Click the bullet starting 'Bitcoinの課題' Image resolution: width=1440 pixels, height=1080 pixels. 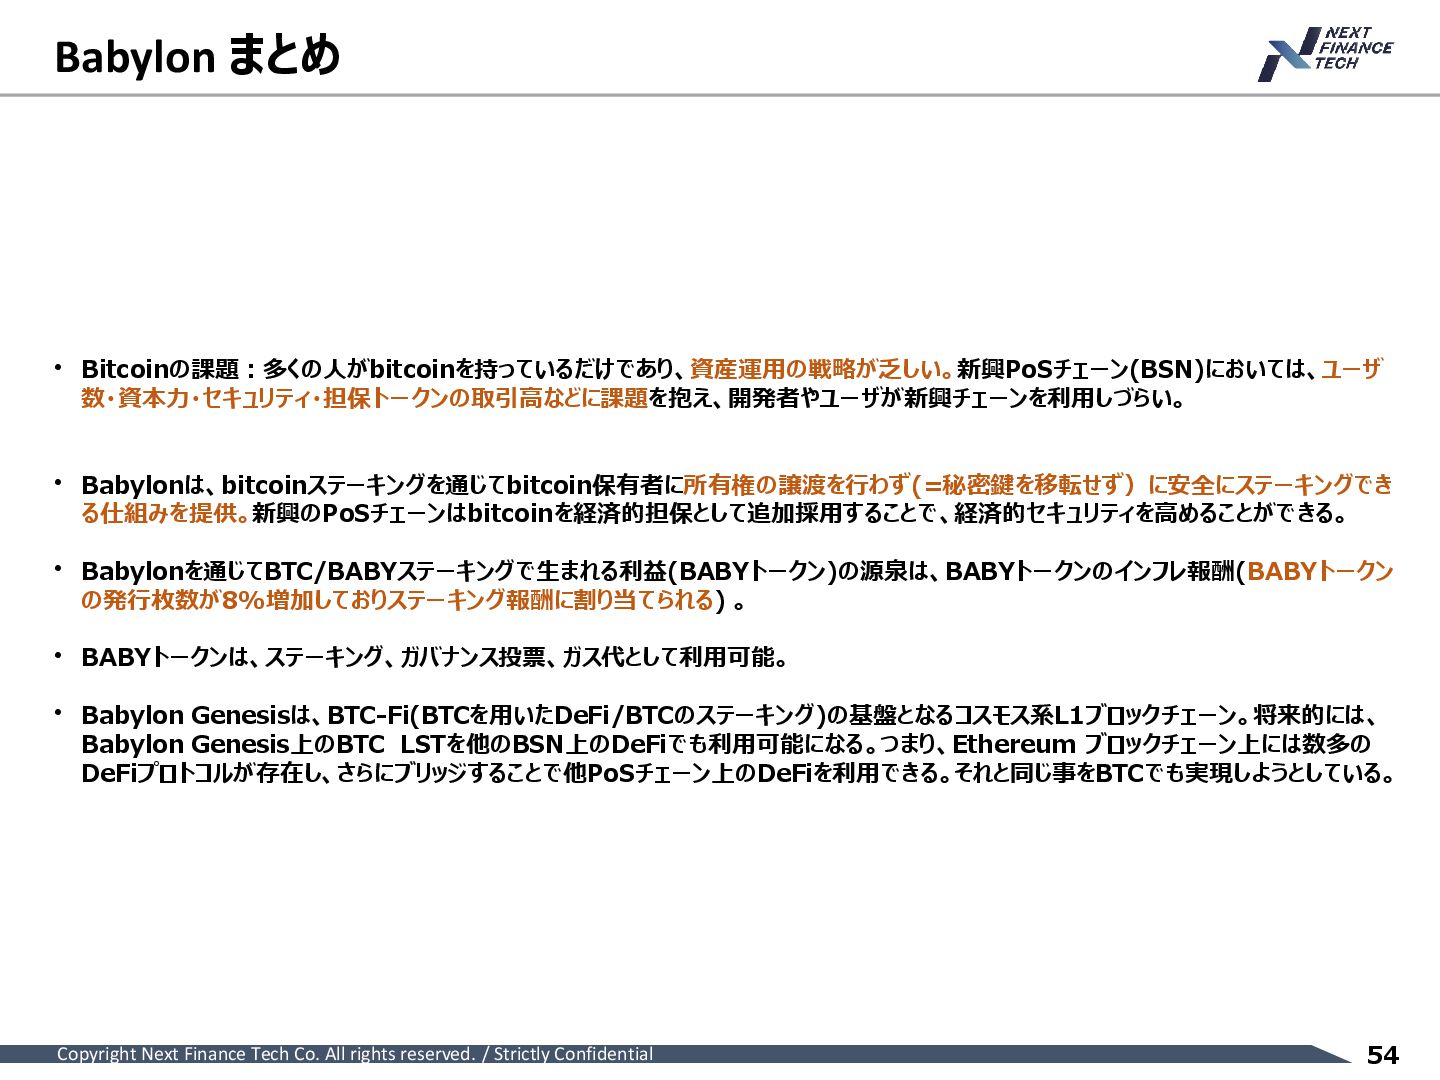click(x=732, y=384)
